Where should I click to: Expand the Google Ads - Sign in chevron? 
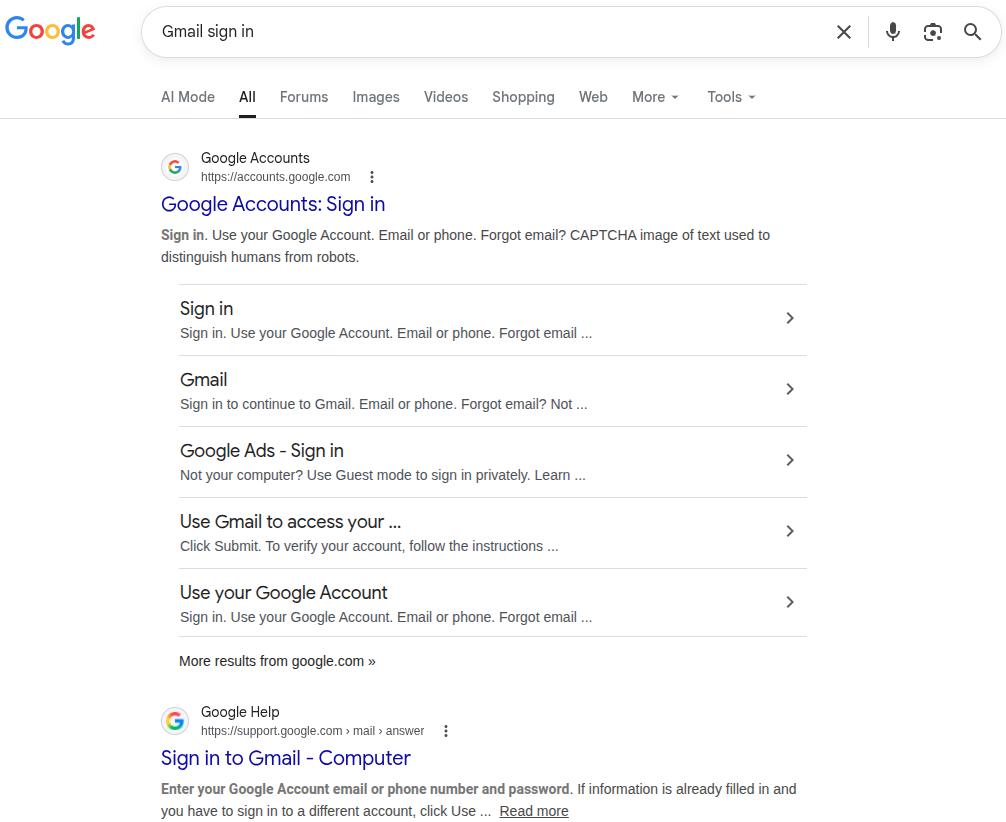pyautogui.click(x=790, y=460)
